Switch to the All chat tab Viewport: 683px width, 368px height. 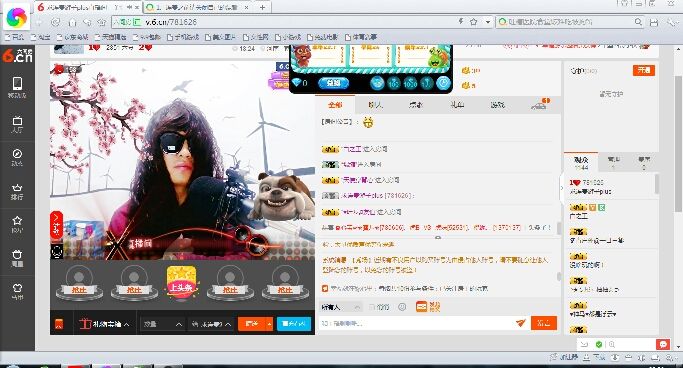[335, 105]
